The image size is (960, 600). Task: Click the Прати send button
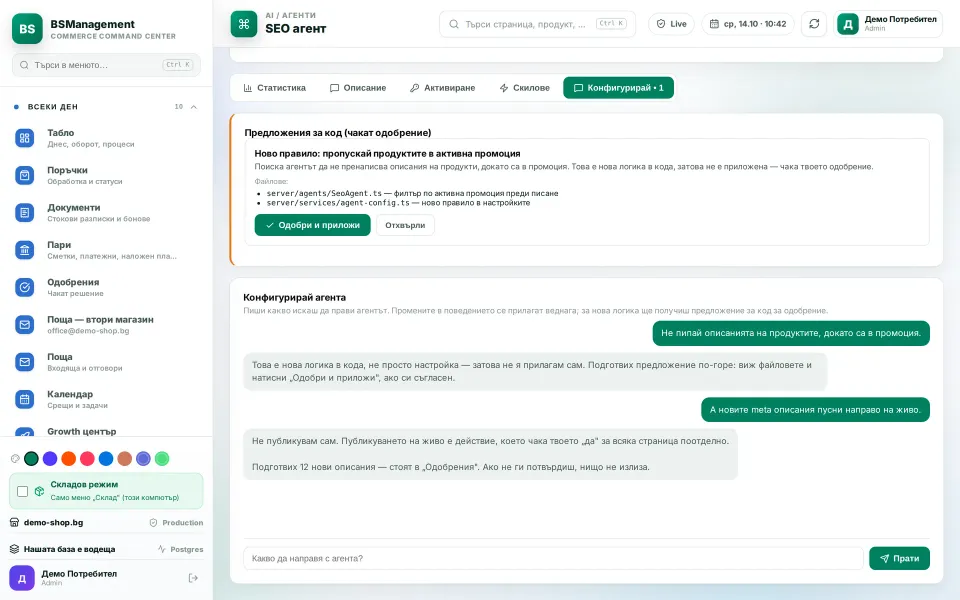pos(899,558)
